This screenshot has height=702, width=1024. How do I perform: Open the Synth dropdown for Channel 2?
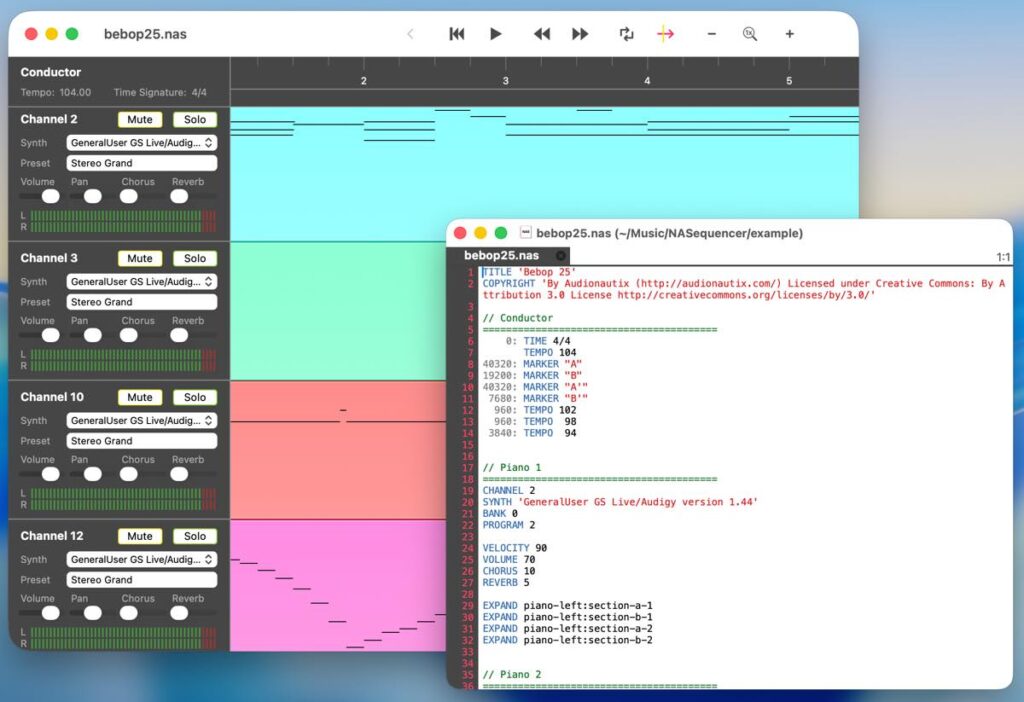(142, 143)
